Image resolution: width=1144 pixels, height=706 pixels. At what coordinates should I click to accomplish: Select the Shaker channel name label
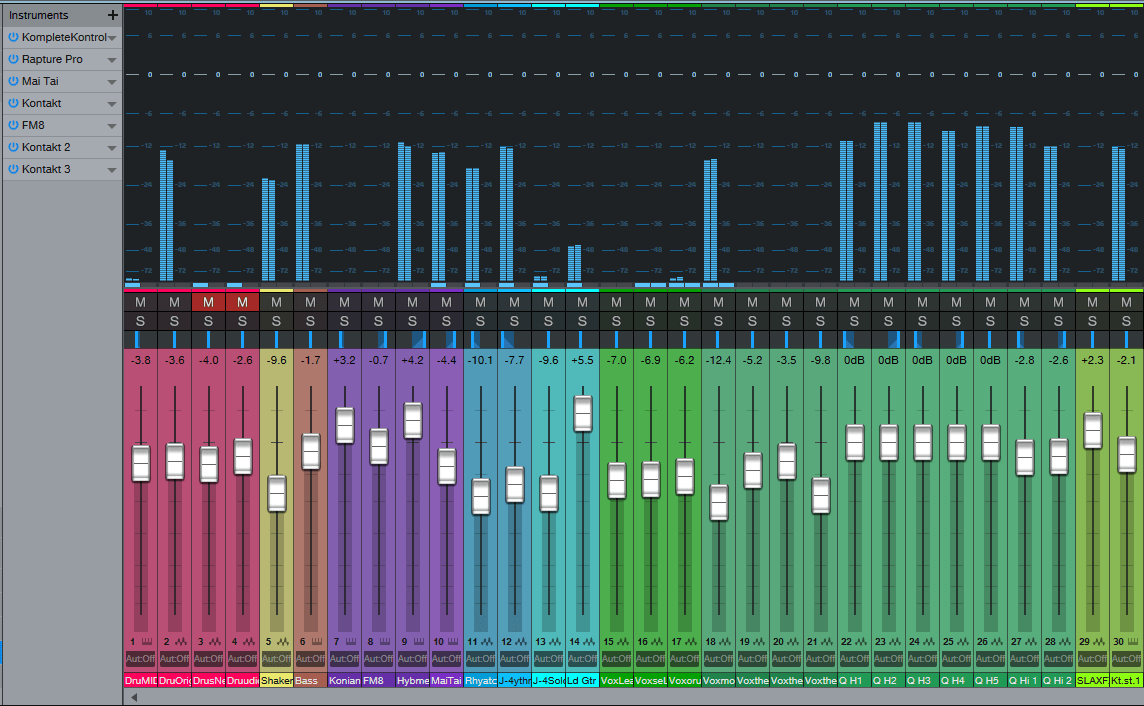pos(276,680)
